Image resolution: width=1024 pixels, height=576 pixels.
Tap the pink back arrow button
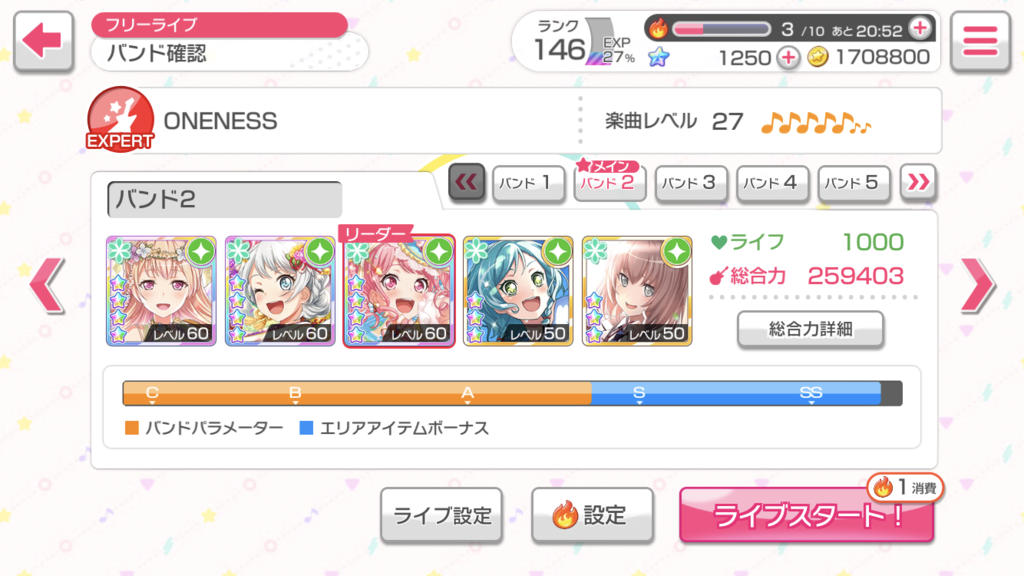click(x=43, y=40)
